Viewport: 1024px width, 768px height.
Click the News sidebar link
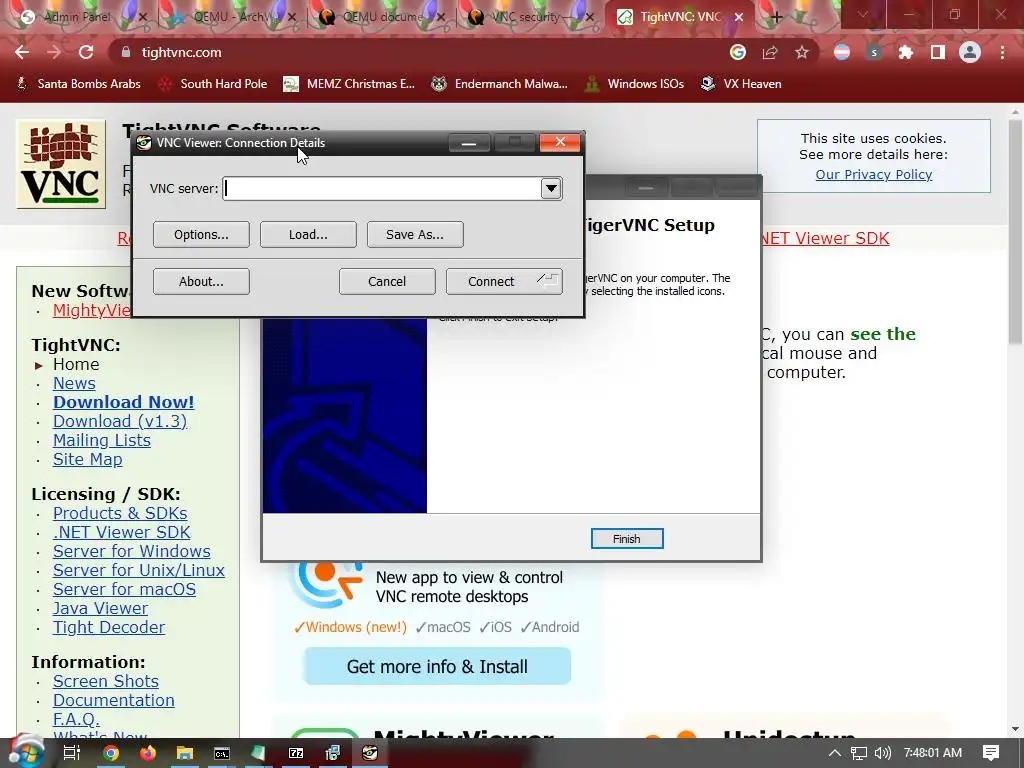(74, 383)
